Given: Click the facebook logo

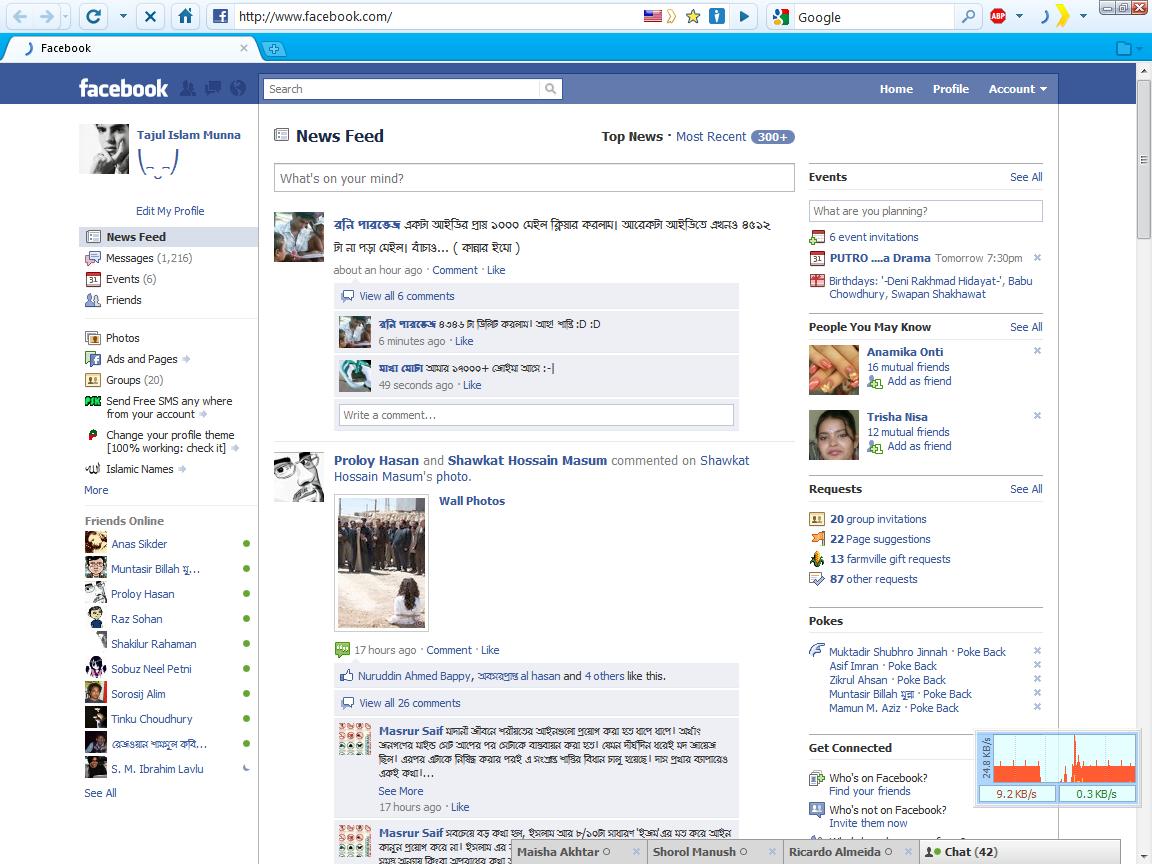Looking at the screenshot, I should click(123, 88).
